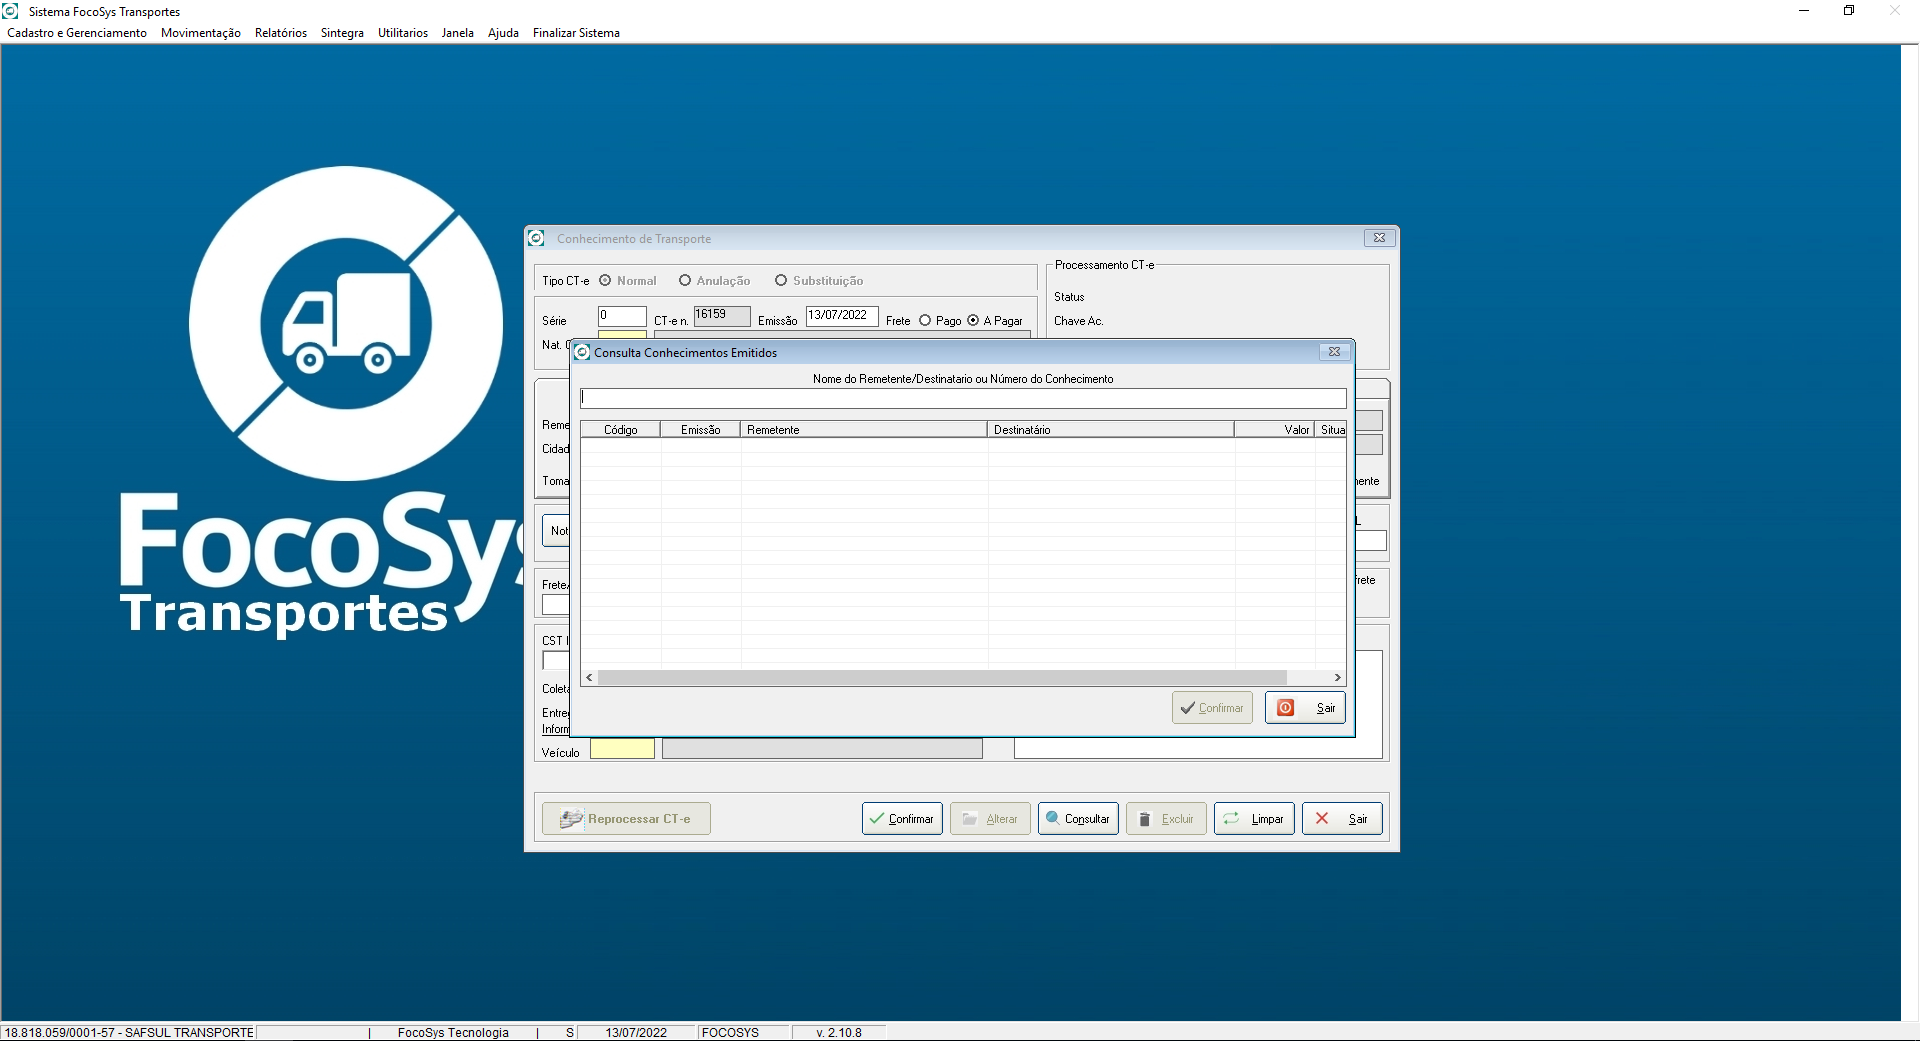
Task: Click status bar text FOCOSYS
Action: click(730, 1033)
